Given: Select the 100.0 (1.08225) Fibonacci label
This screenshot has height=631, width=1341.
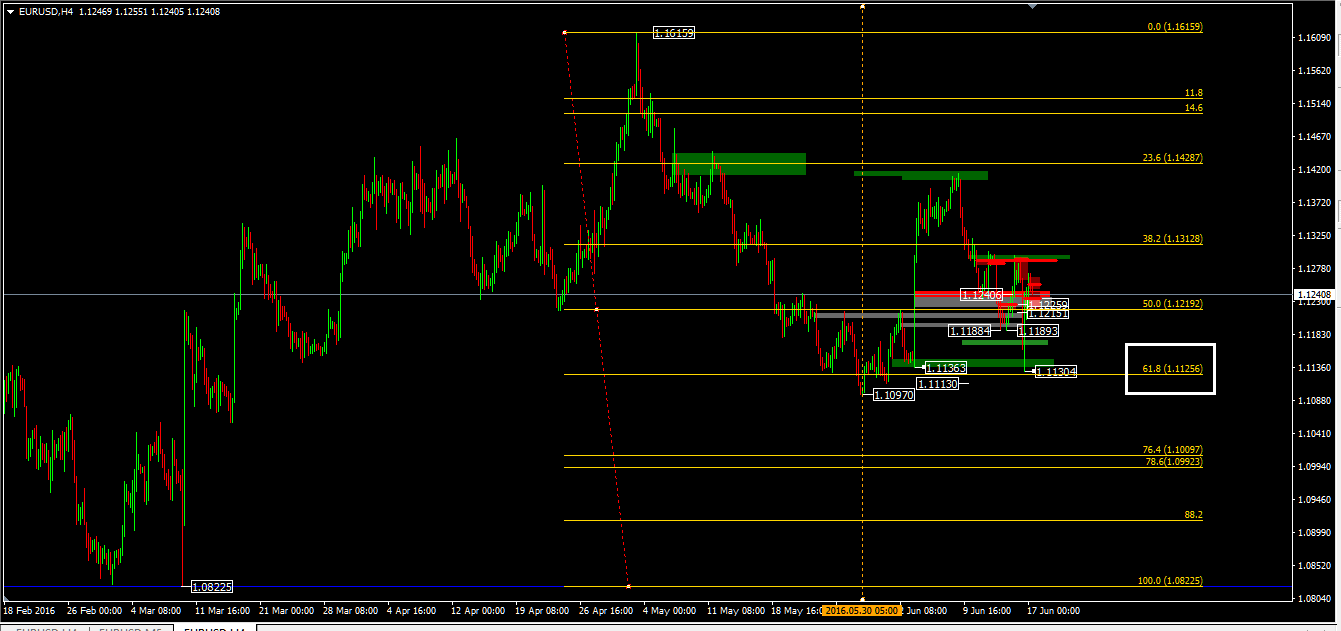Looking at the screenshot, I should (1172, 581).
